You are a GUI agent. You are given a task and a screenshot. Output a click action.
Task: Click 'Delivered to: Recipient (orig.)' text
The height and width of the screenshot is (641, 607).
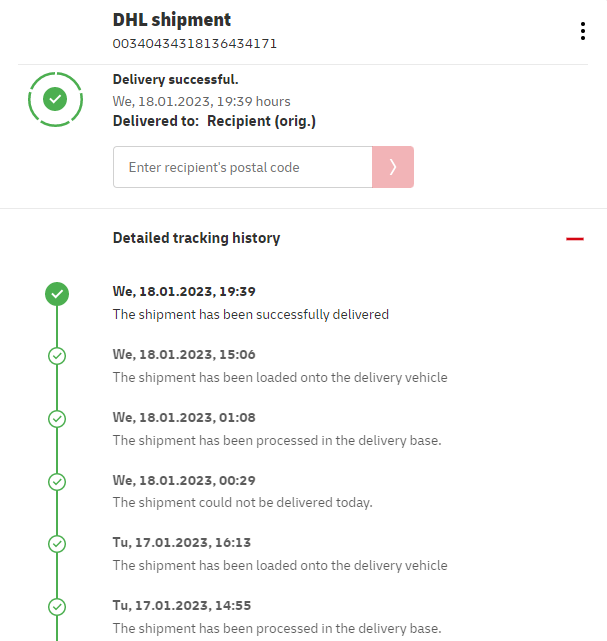pyautogui.click(x=214, y=122)
